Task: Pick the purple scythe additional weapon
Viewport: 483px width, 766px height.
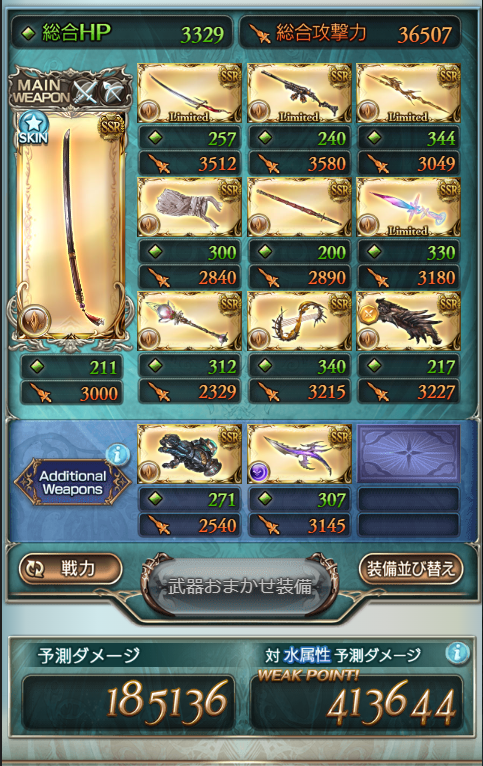Action: (299, 454)
